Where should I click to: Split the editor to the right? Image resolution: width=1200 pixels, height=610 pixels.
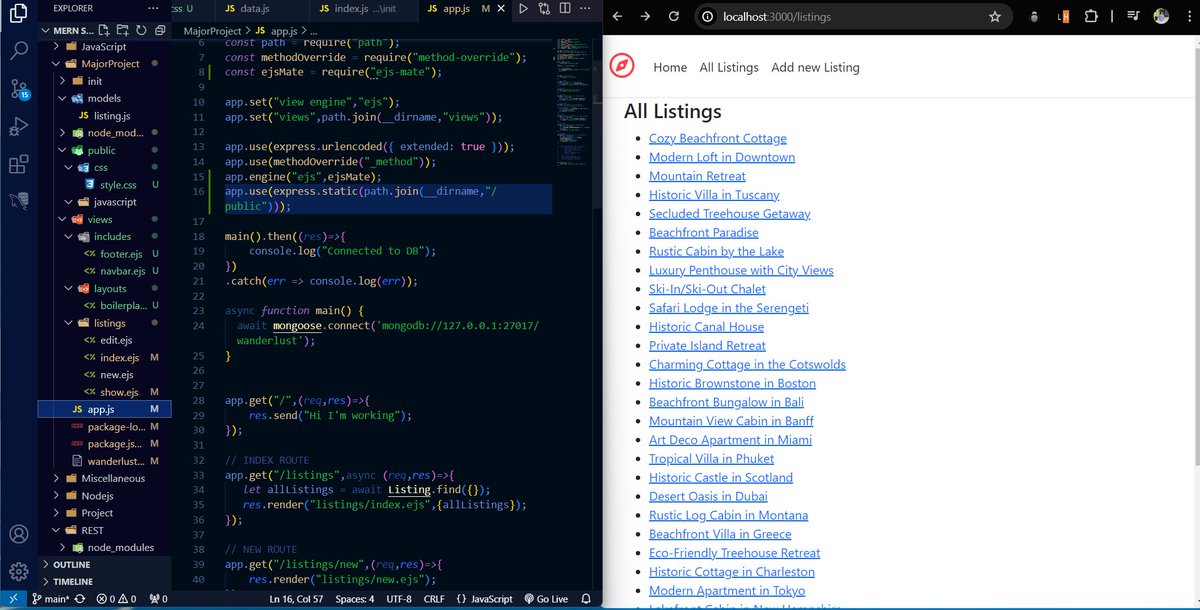[x=565, y=8]
